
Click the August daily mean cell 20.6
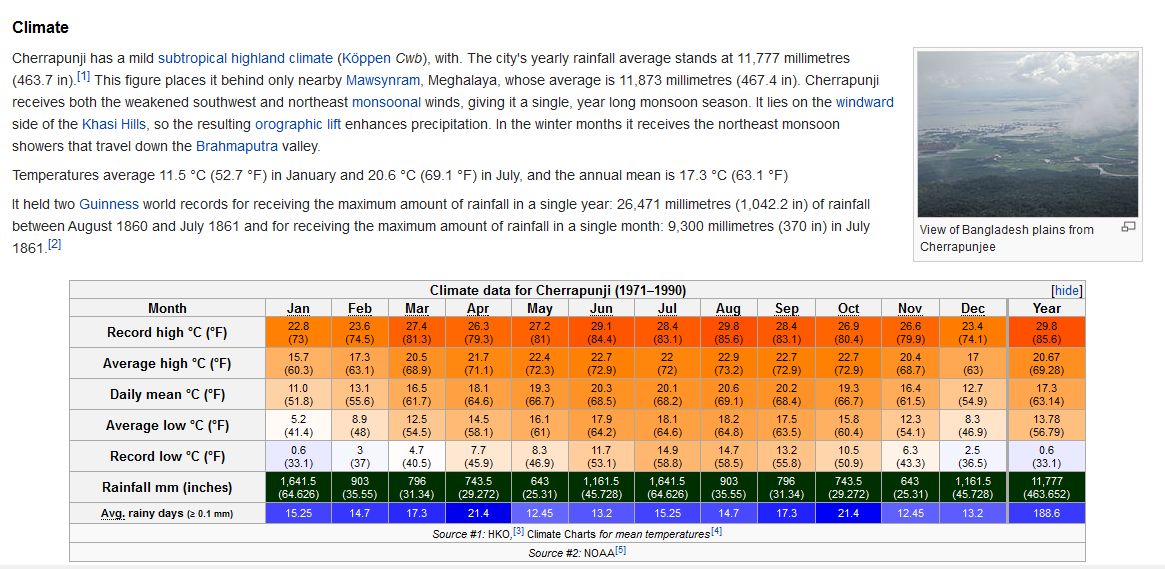point(728,394)
